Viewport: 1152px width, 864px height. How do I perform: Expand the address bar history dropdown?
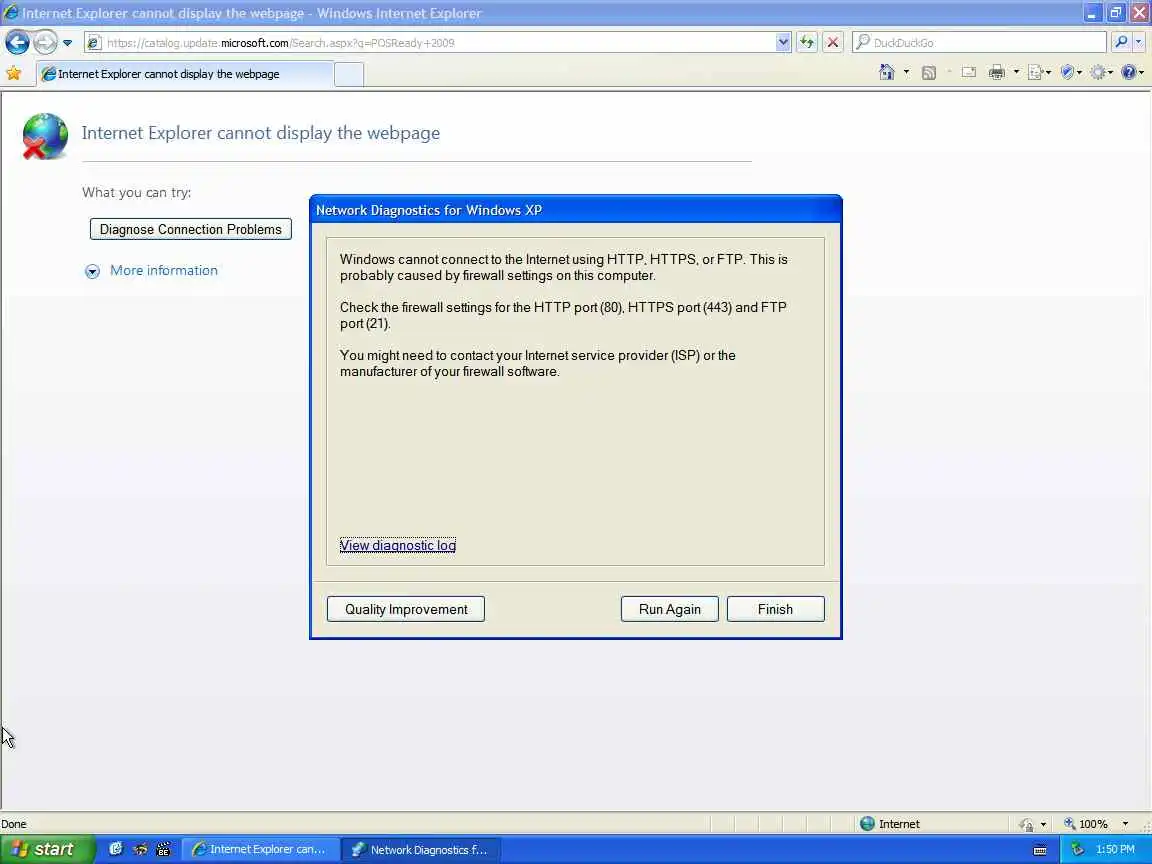click(783, 43)
